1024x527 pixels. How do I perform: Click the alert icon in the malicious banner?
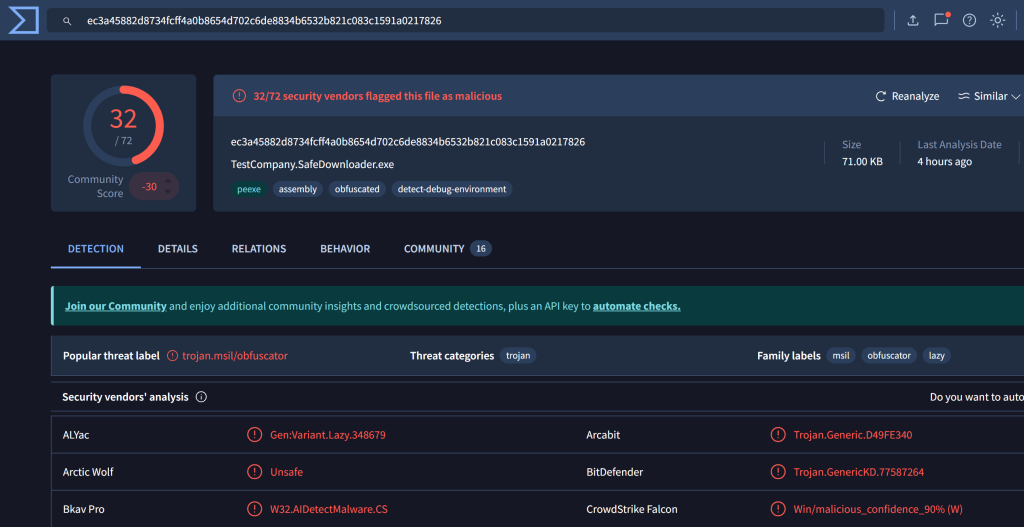pyautogui.click(x=239, y=96)
